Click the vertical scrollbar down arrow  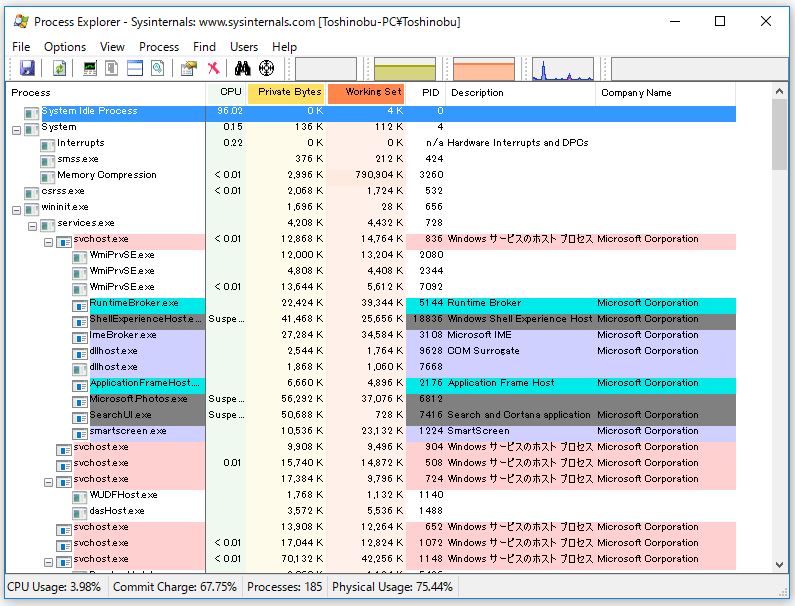coord(779,564)
